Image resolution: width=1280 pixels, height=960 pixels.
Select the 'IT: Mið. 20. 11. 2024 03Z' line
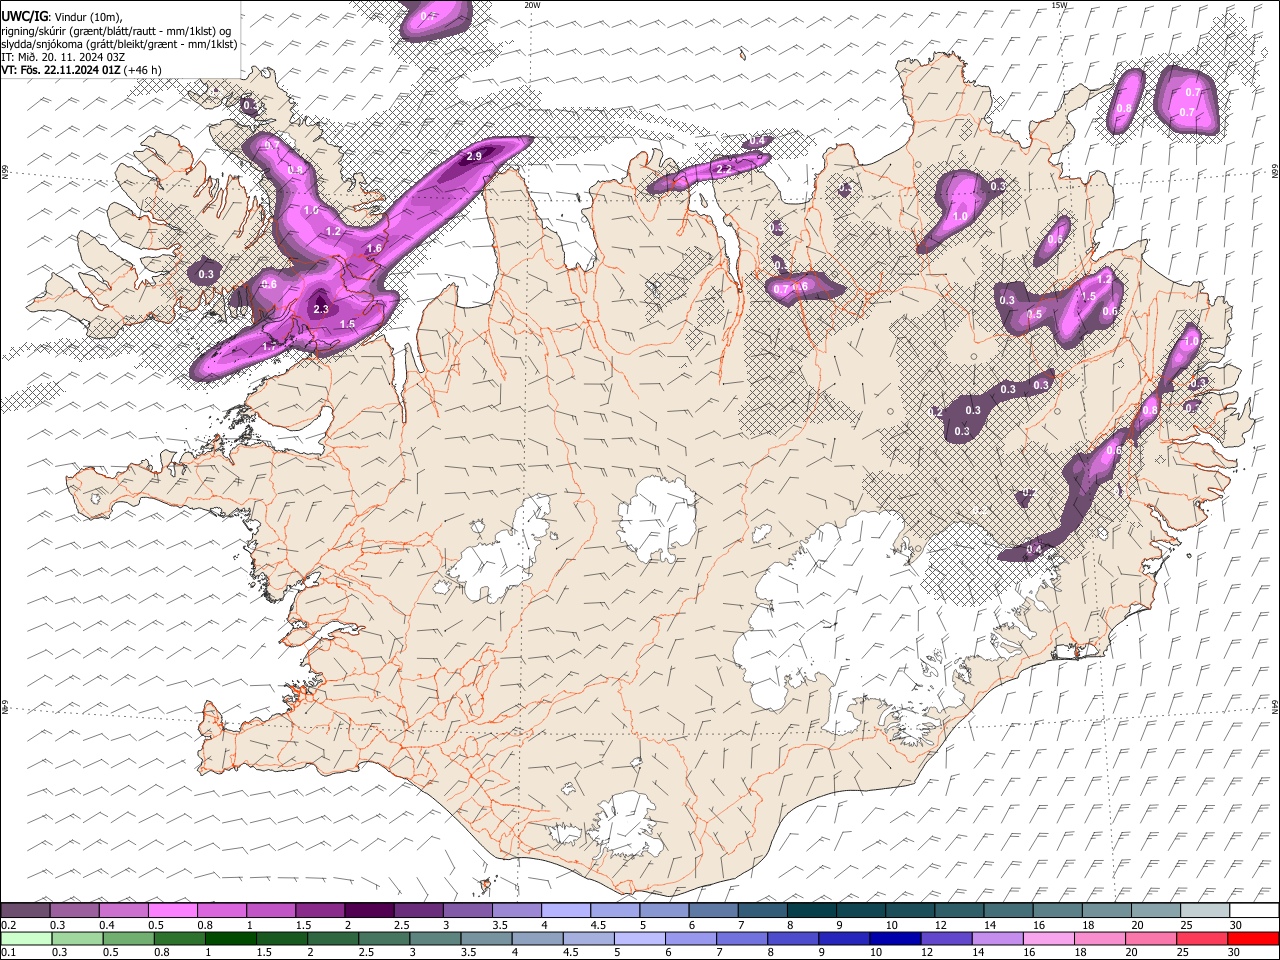point(63,57)
